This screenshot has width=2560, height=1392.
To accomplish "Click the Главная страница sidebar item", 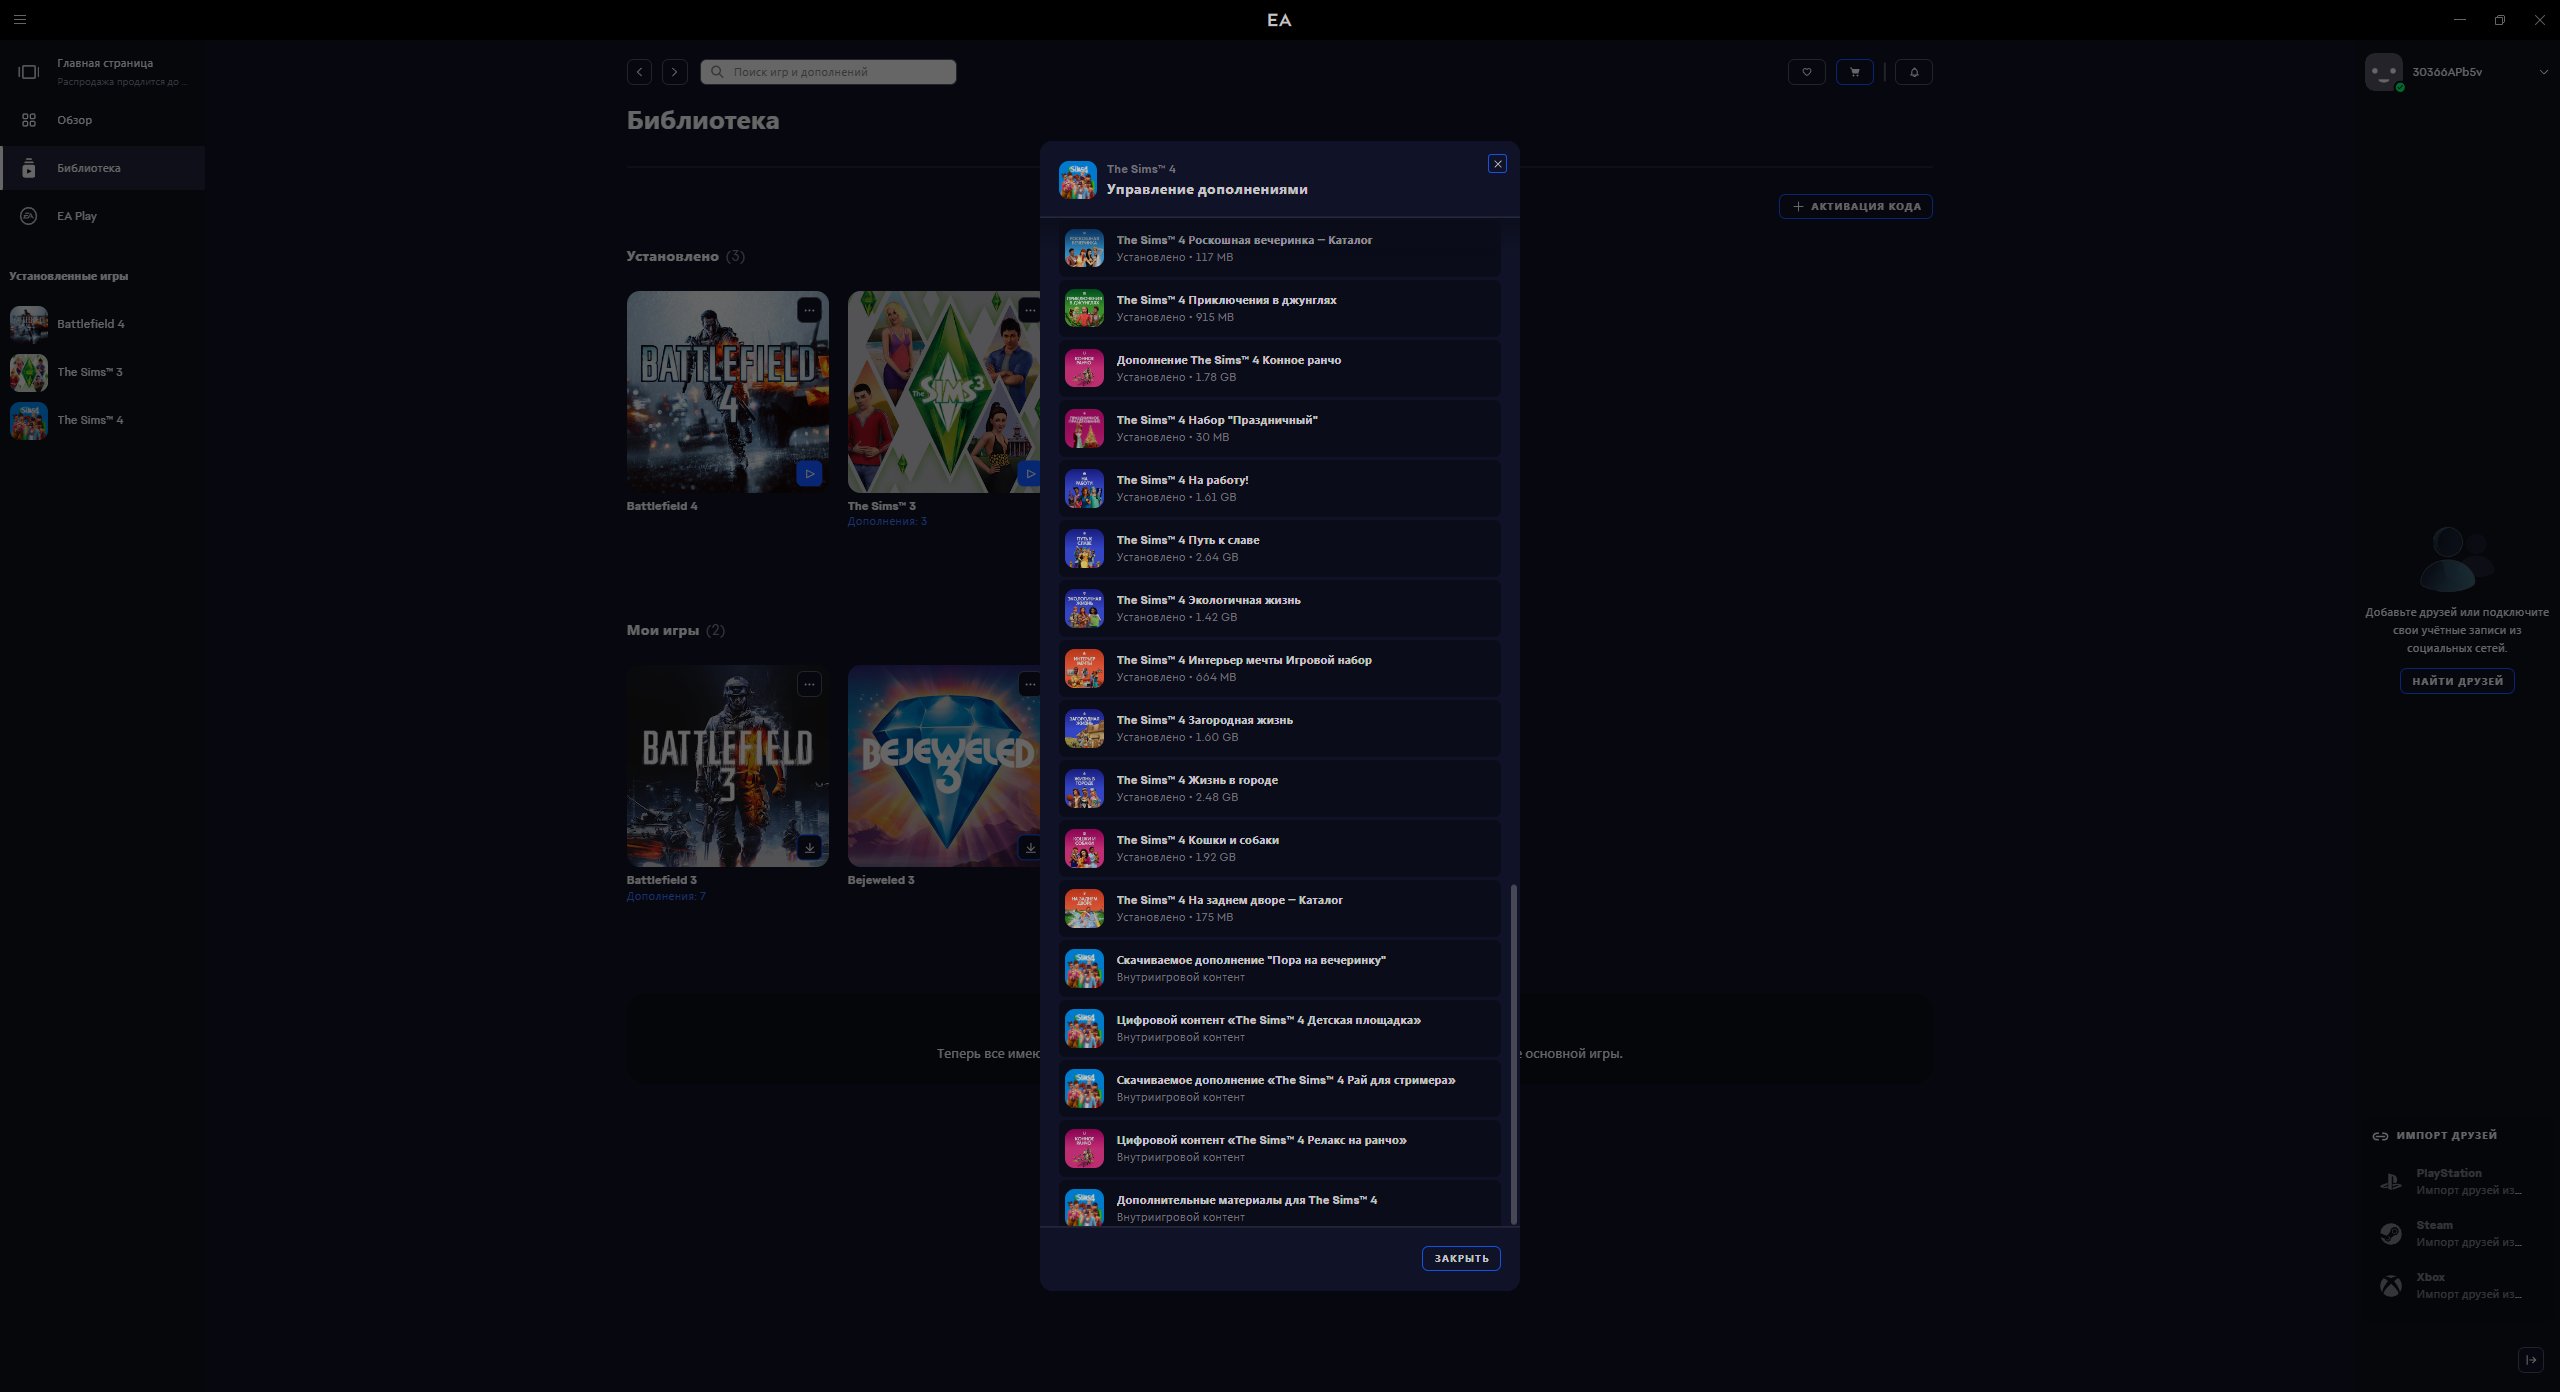I will (102, 71).
